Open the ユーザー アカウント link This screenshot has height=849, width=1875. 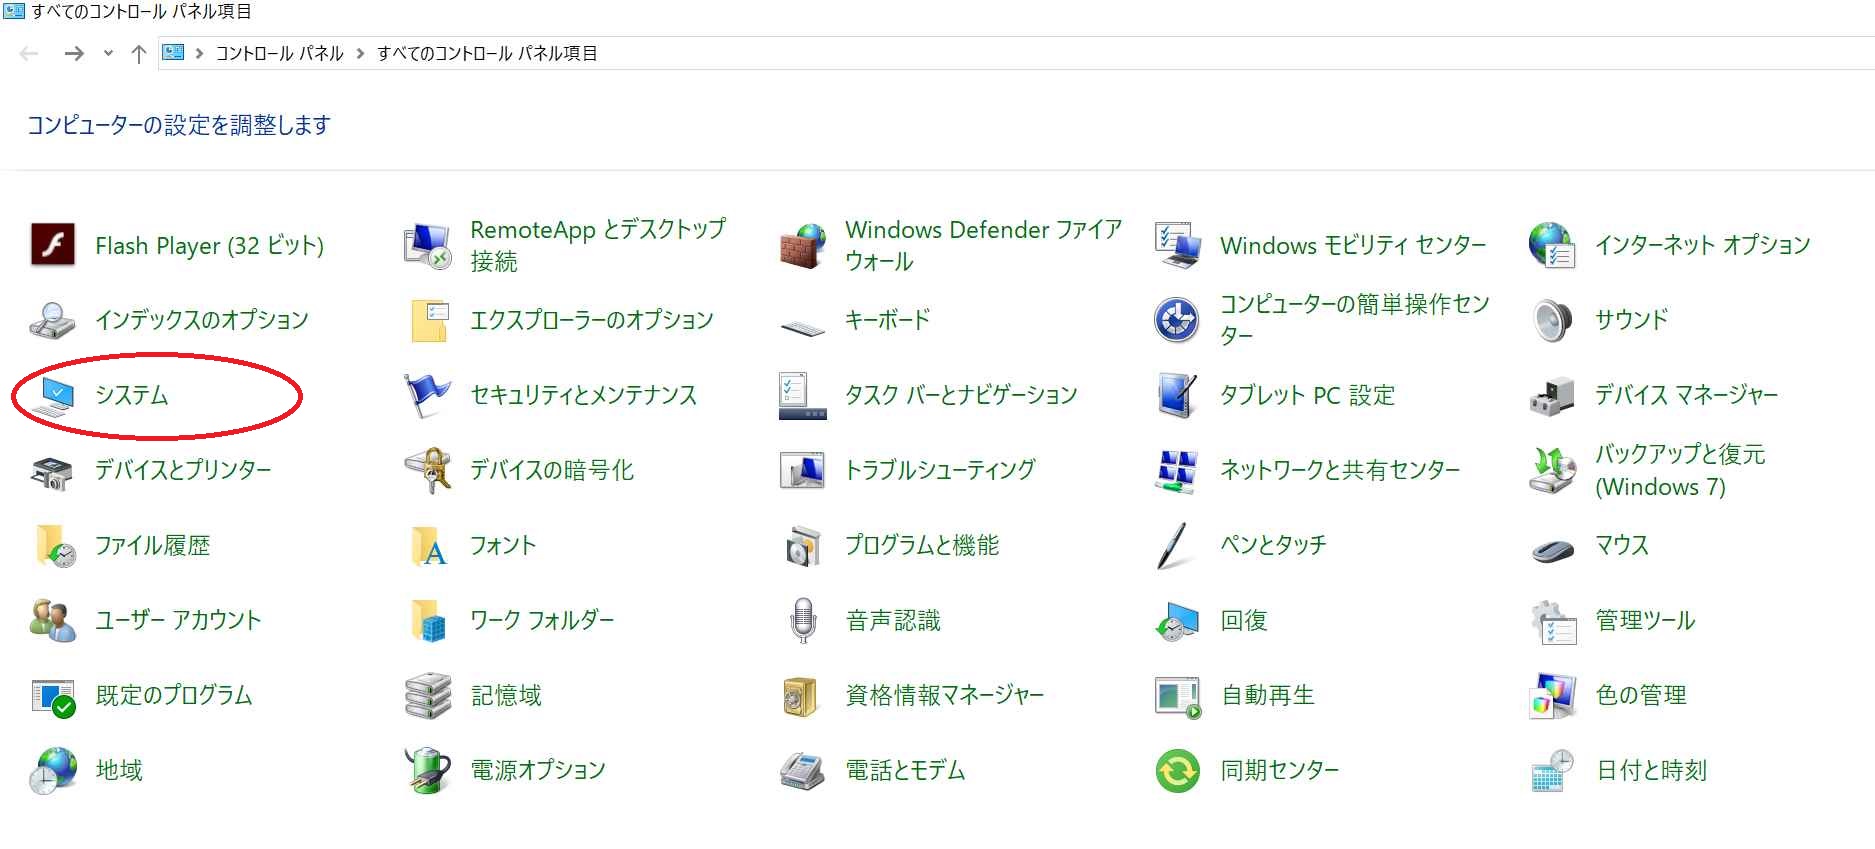point(178,621)
